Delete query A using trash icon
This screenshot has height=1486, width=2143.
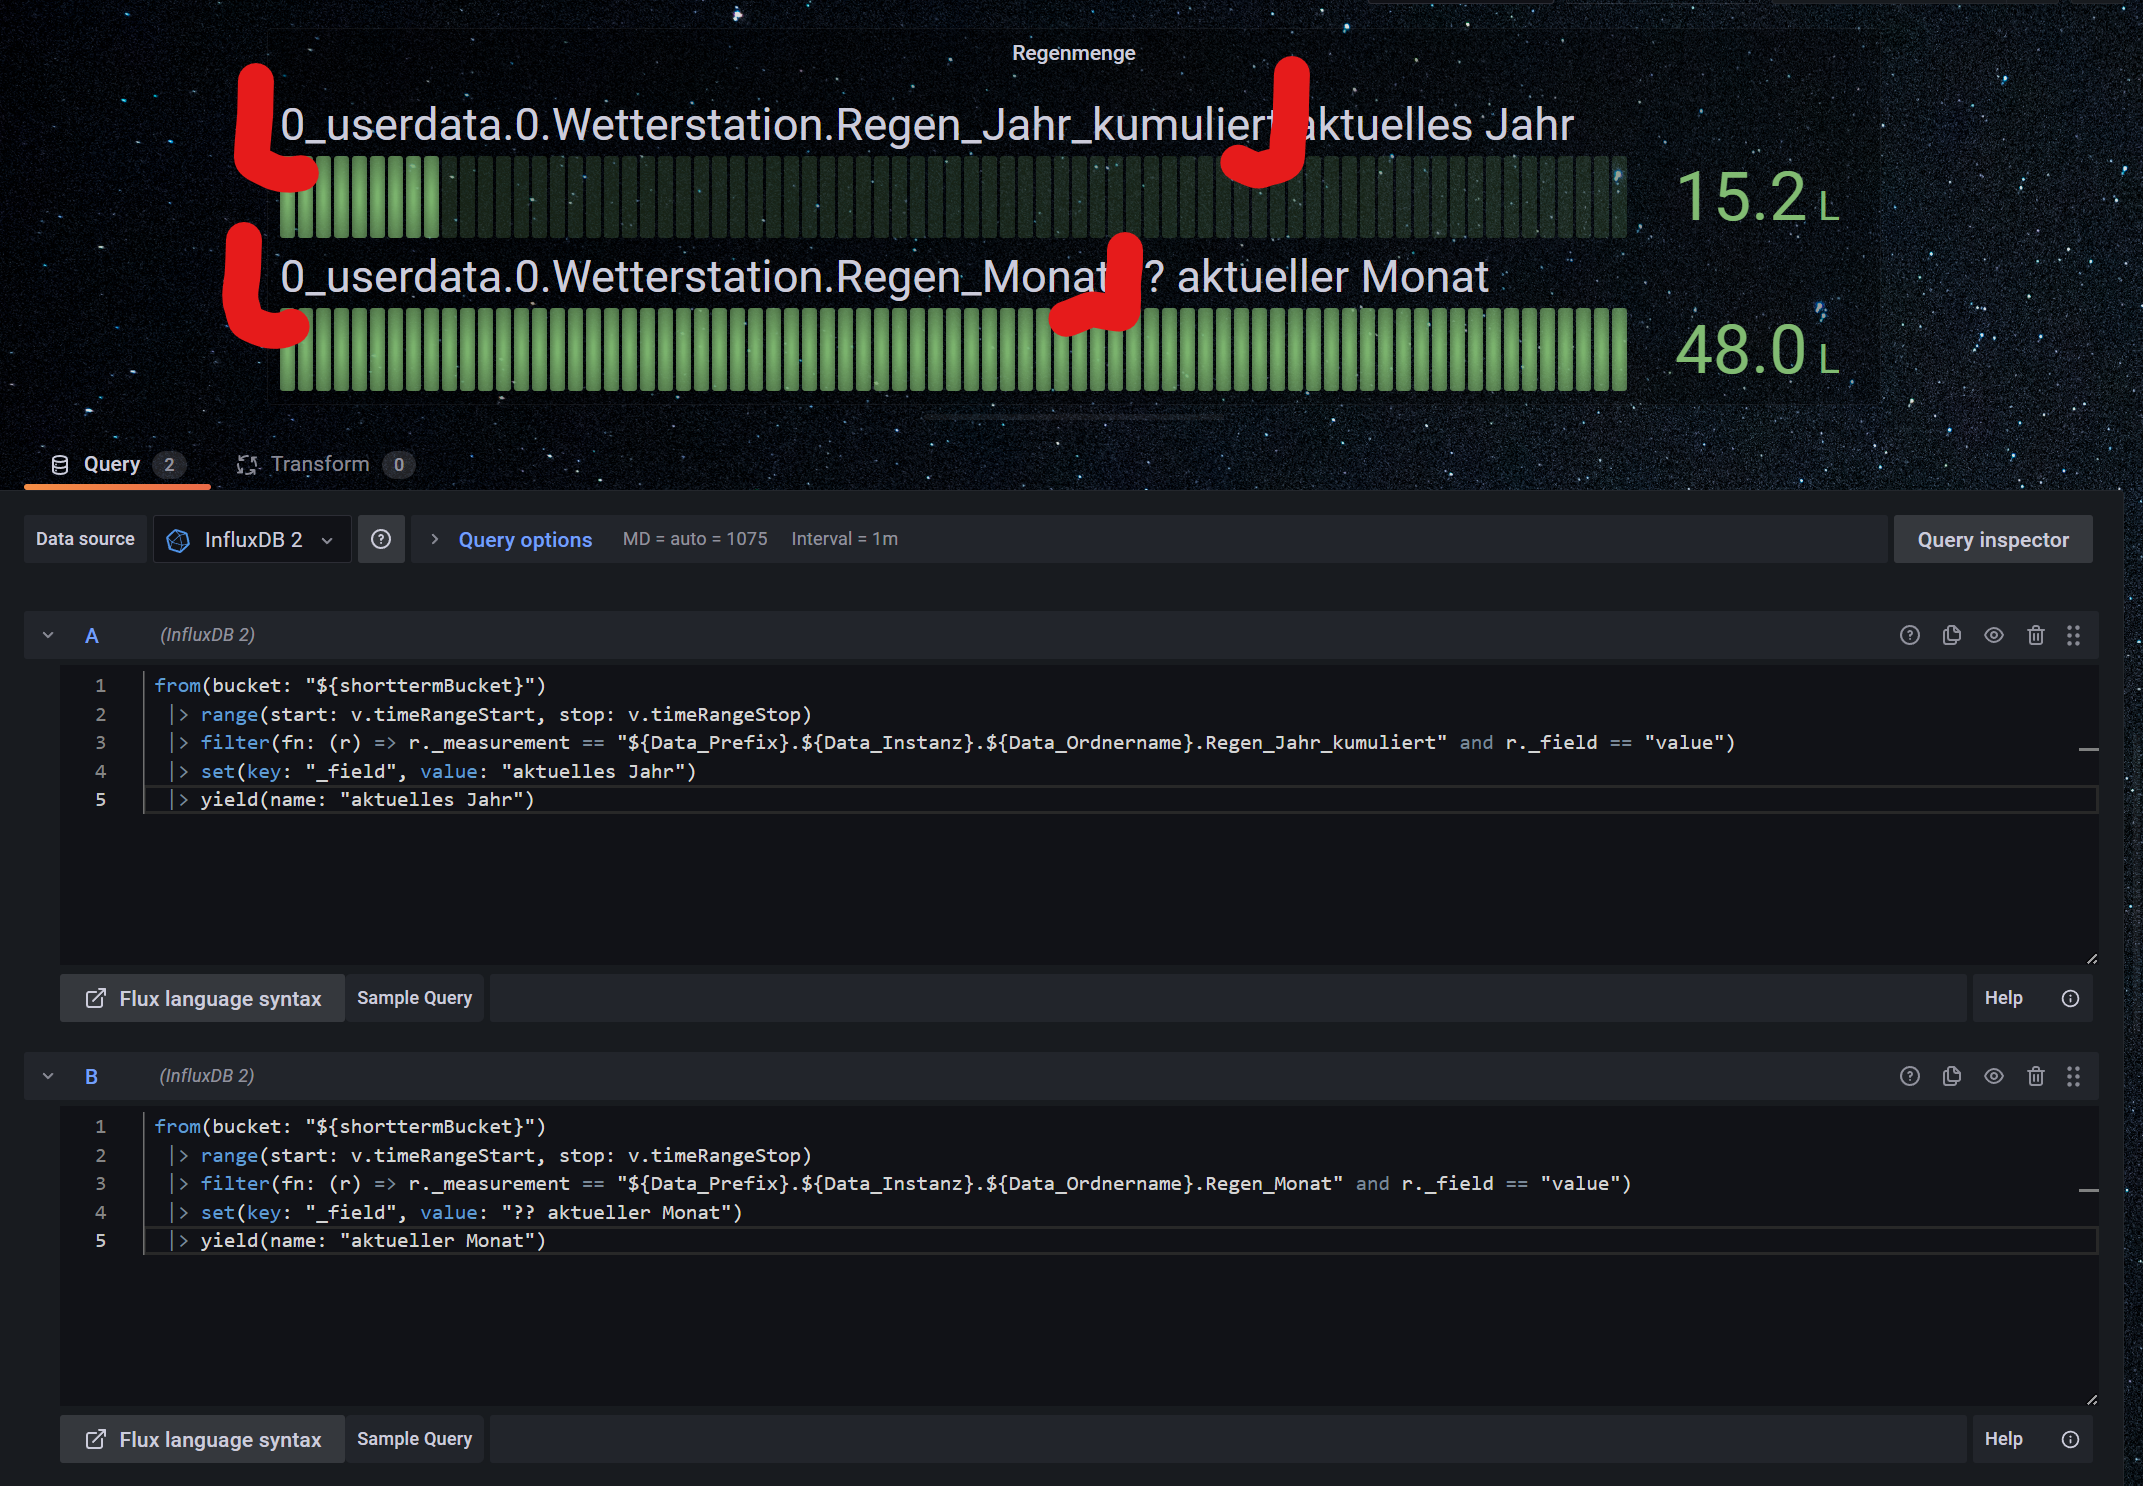(x=2035, y=635)
